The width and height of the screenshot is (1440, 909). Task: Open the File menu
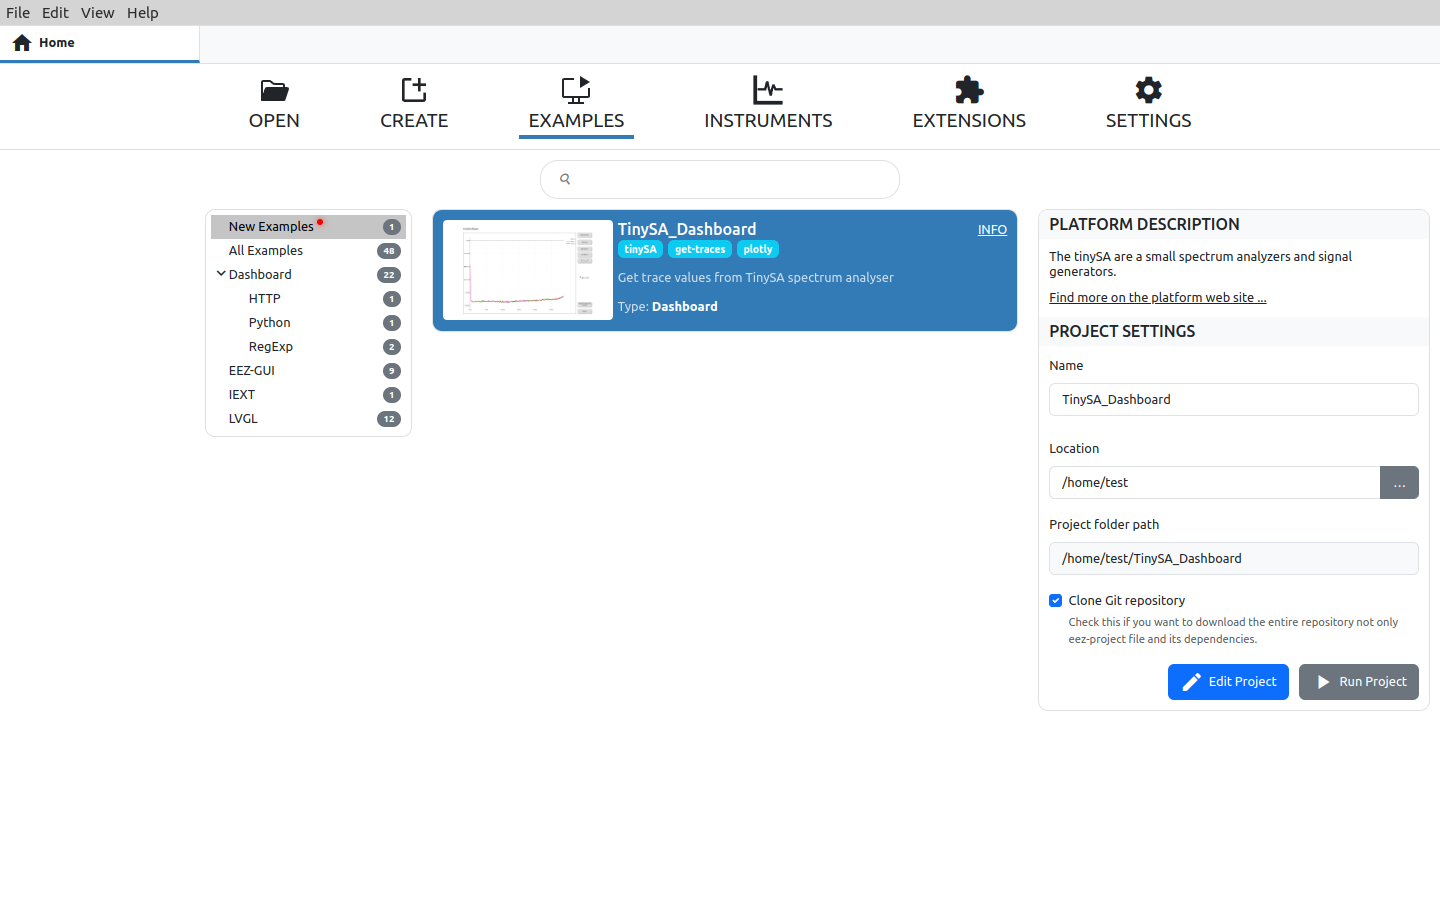[x=18, y=13]
